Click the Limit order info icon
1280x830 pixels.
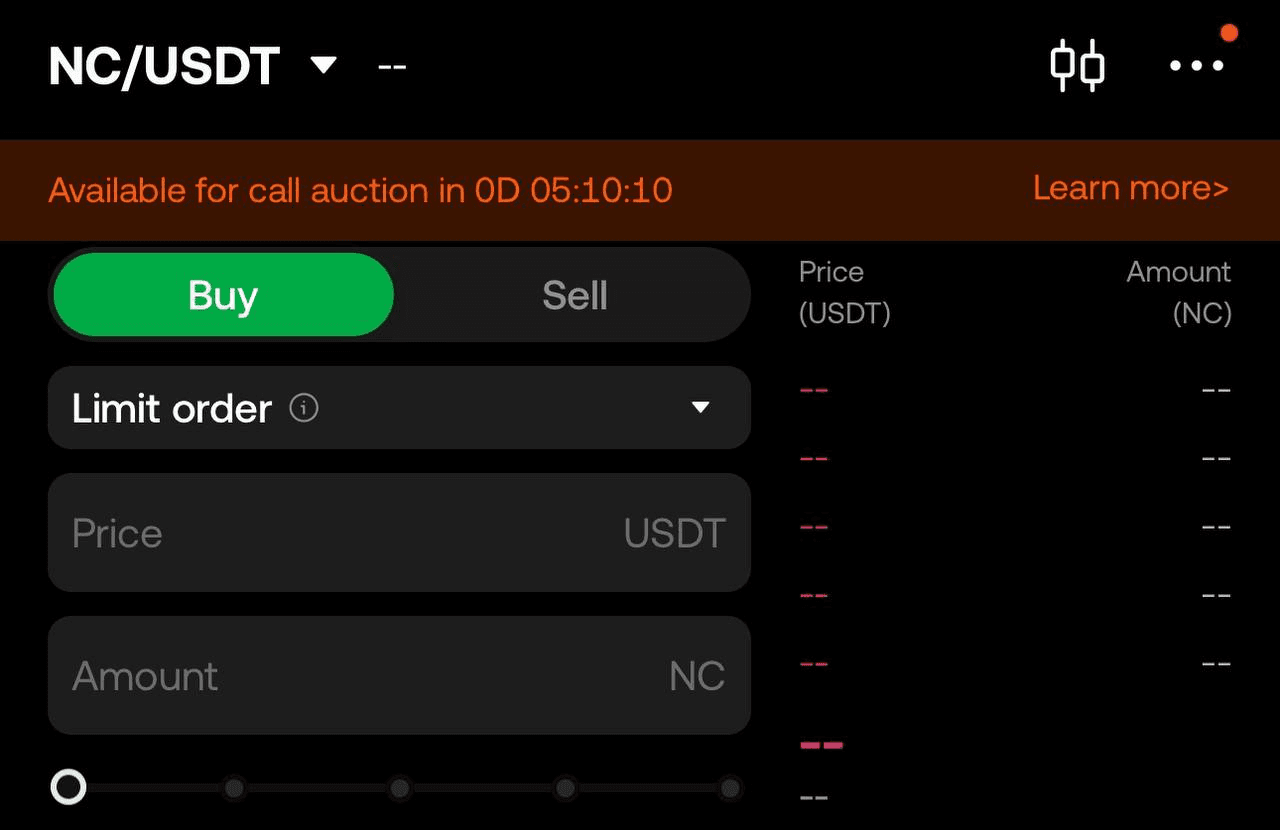click(304, 408)
